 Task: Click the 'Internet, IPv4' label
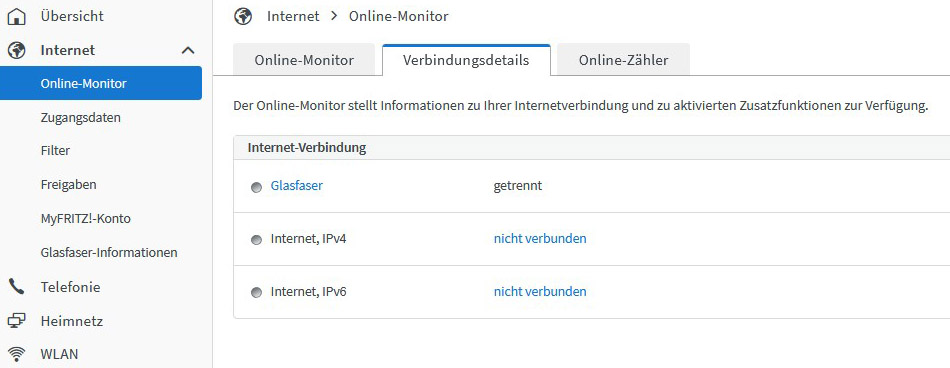click(x=308, y=239)
